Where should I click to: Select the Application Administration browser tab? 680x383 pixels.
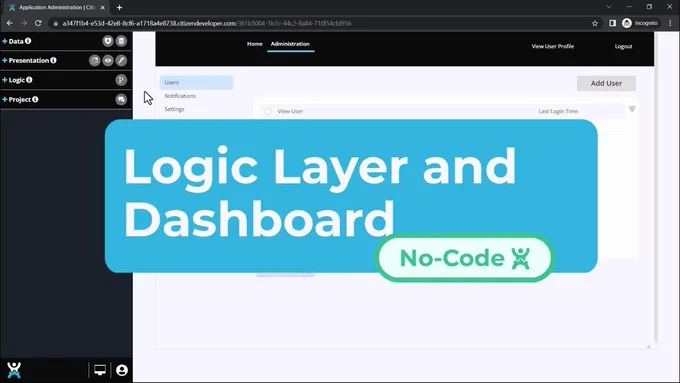click(x=57, y=7)
